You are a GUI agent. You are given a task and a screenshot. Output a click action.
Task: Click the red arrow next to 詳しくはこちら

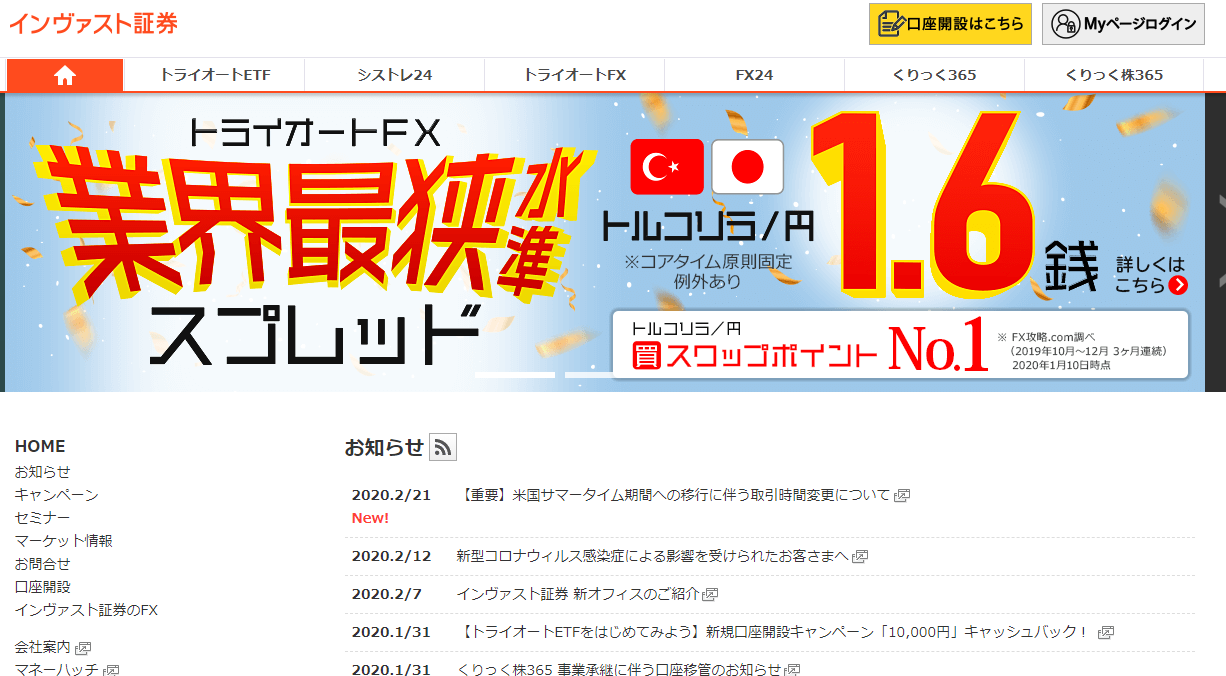click(1178, 285)
